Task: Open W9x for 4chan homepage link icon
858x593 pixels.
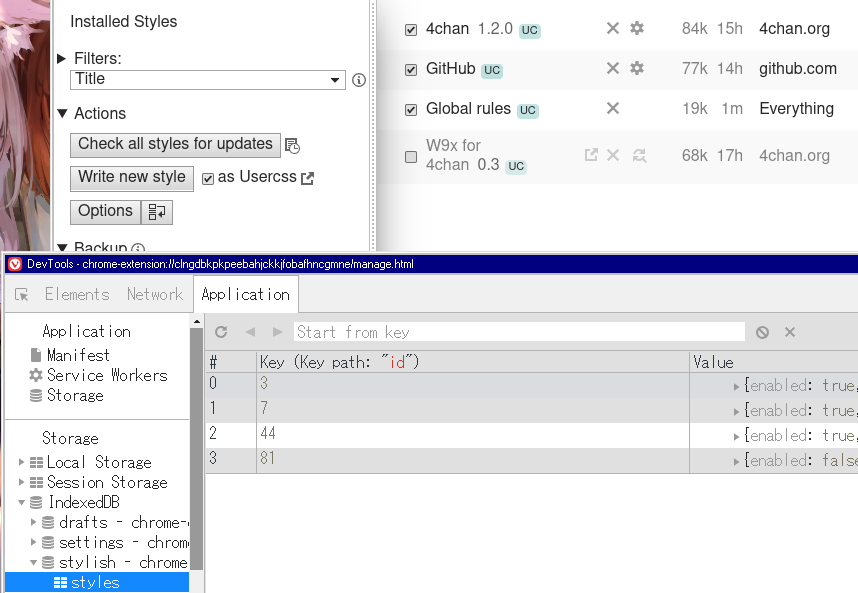Action: pyautogui.click(x=591, y=156)
